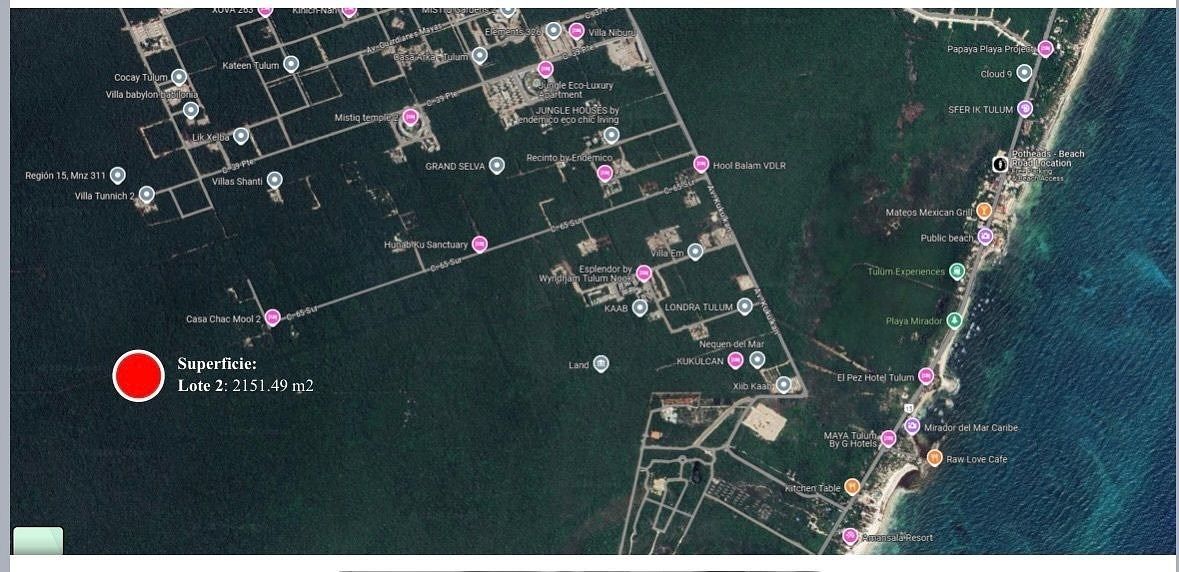Image resolution: width=1179 pixels, height=572 pixels.
Task: Open the Mateos Mexican Grill restaurant pin
Action: [984, 211]
